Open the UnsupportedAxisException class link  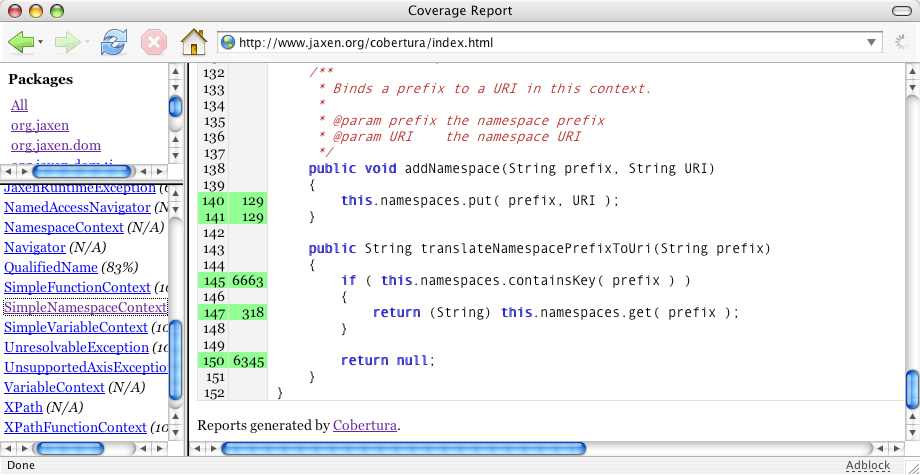point(86,367)
